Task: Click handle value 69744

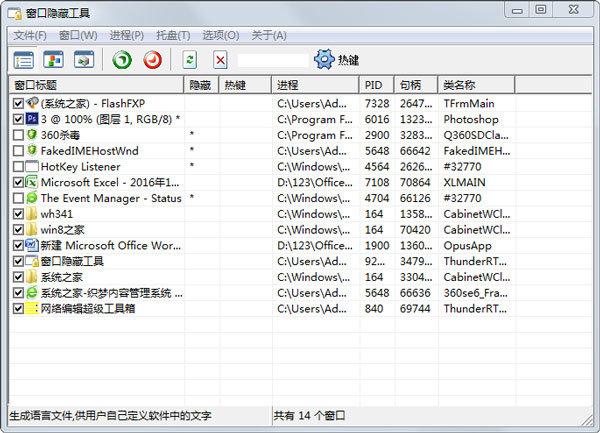Action: click(x=415, y=309)
